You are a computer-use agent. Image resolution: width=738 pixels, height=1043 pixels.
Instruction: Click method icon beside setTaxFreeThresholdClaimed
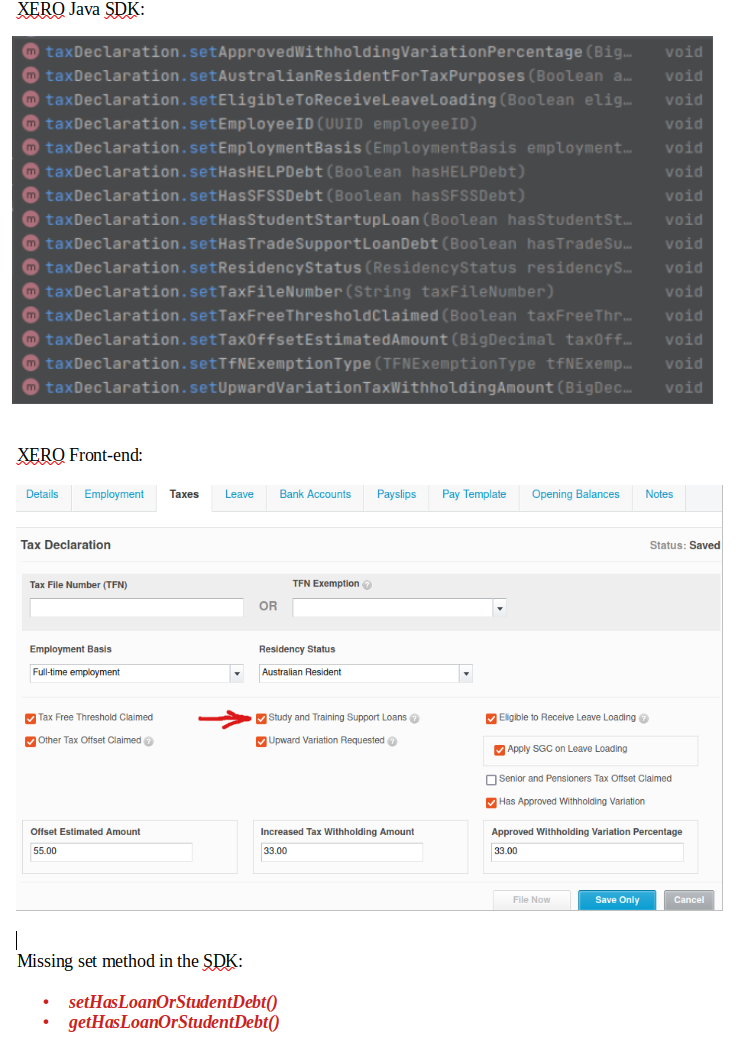click(31, 315)
